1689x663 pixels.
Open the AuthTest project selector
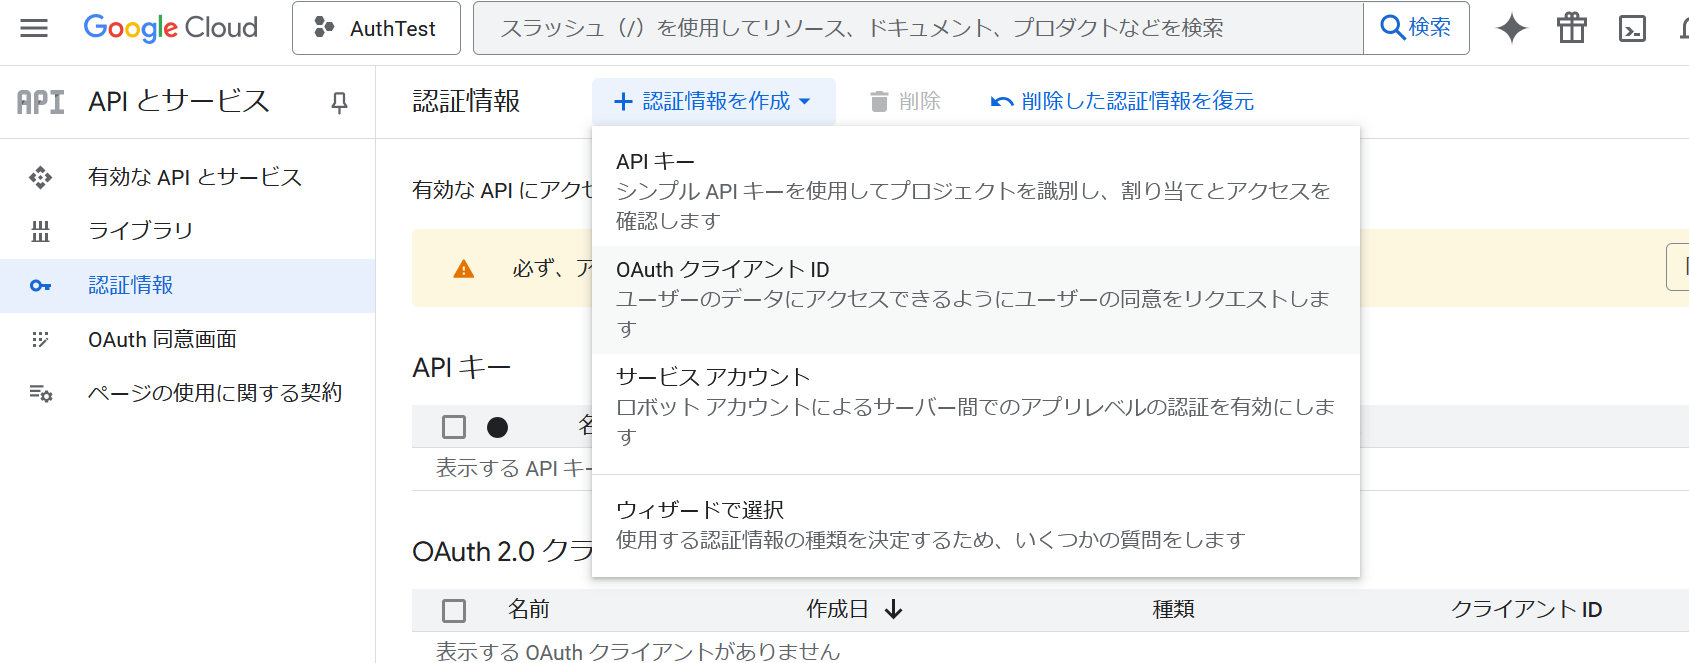376,28
